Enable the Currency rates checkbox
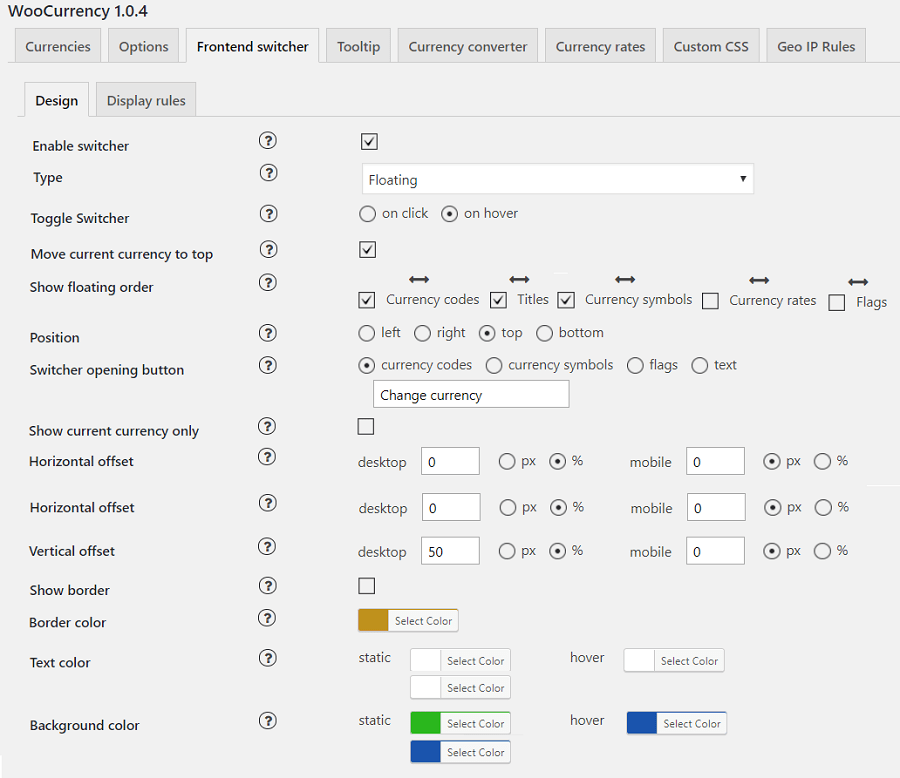 (x=710, y=301)
